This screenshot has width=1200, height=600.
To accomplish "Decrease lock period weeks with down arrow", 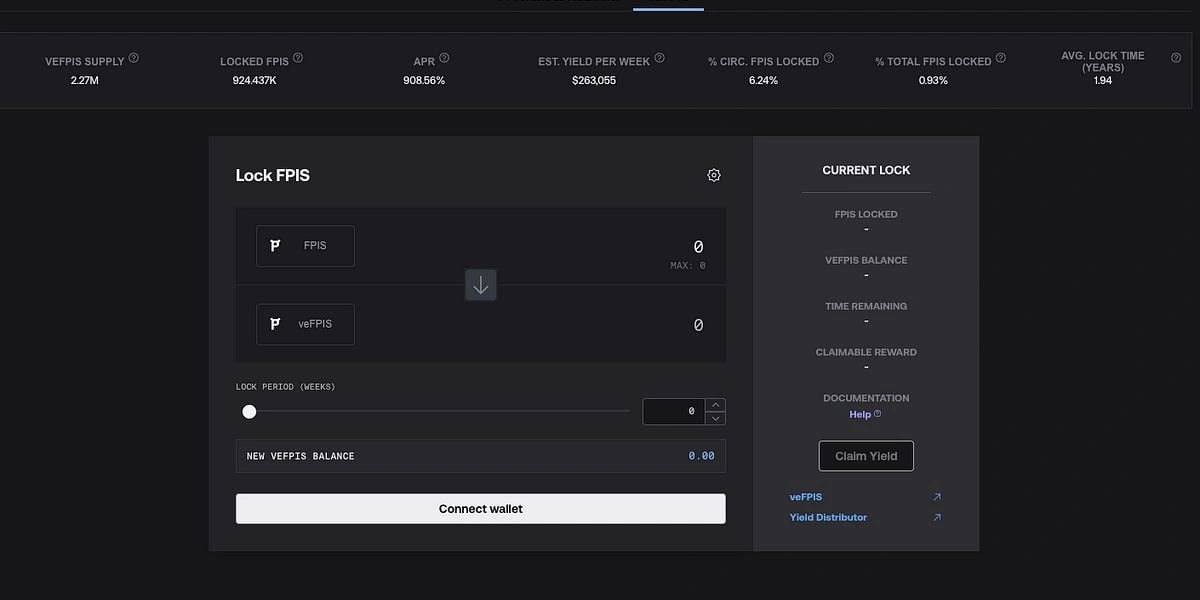I will [715, 418].
